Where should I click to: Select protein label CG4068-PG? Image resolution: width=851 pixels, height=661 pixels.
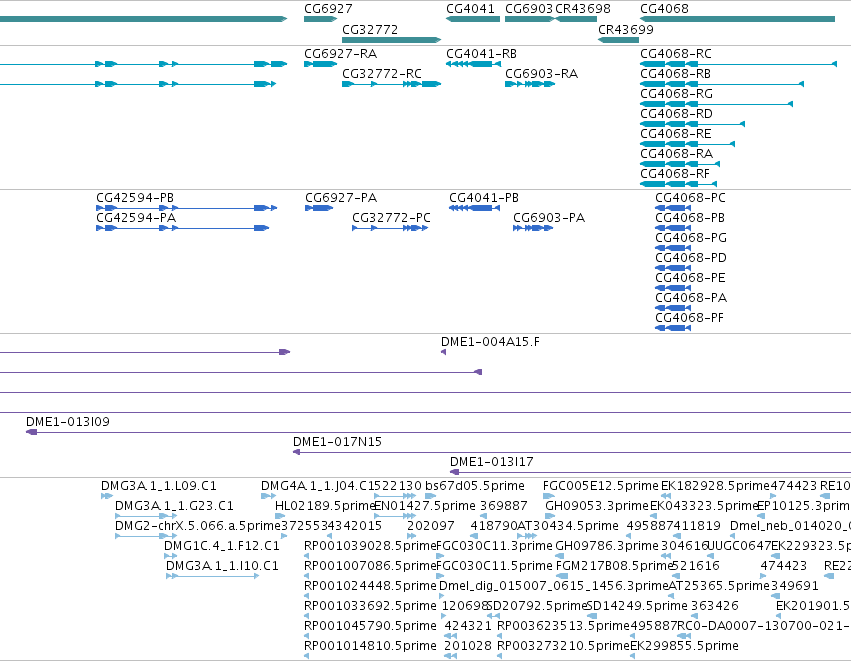click(691, 238)
